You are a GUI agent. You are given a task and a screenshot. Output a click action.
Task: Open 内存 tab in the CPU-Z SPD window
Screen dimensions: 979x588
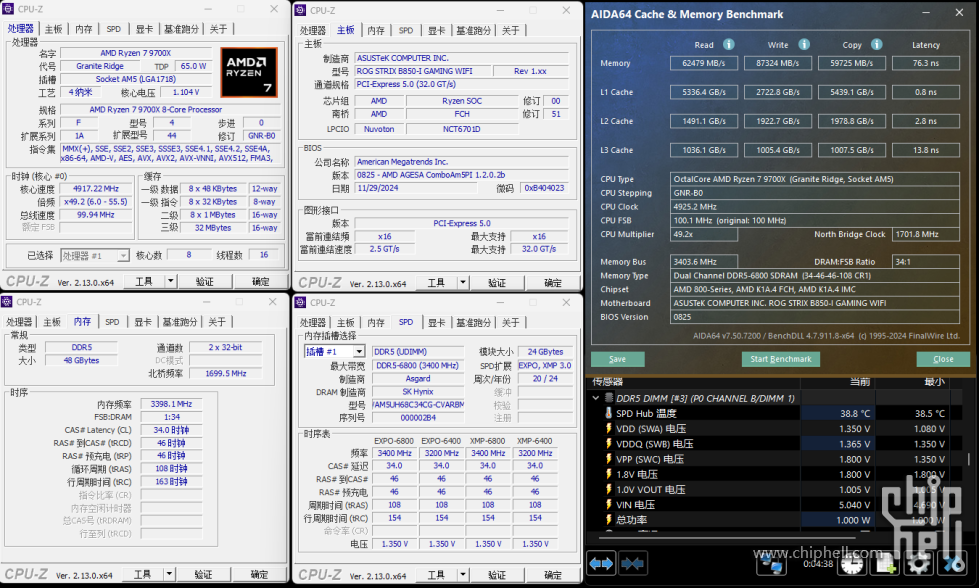coord(376,323)
